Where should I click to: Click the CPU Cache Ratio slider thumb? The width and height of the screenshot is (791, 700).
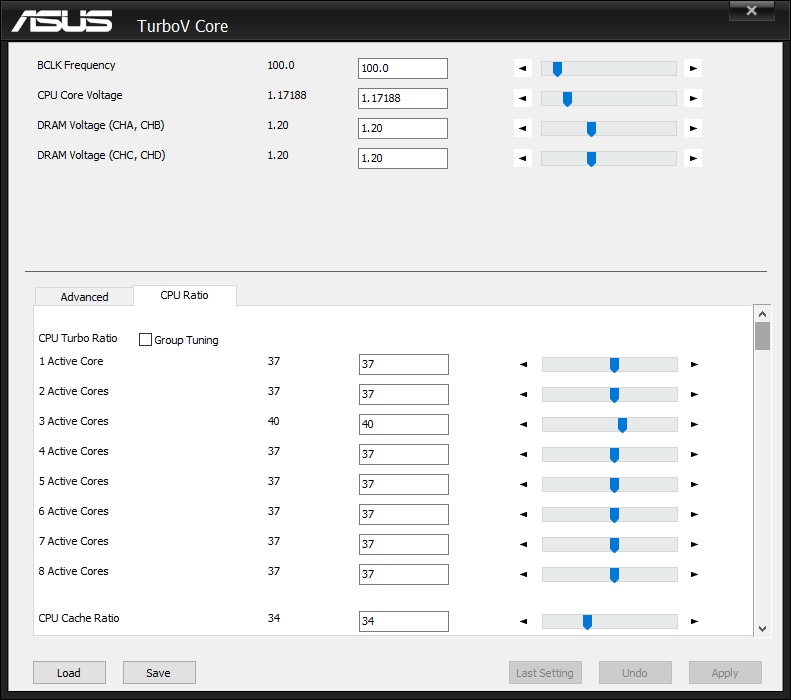pyautogui.click(x=587, y=622)
